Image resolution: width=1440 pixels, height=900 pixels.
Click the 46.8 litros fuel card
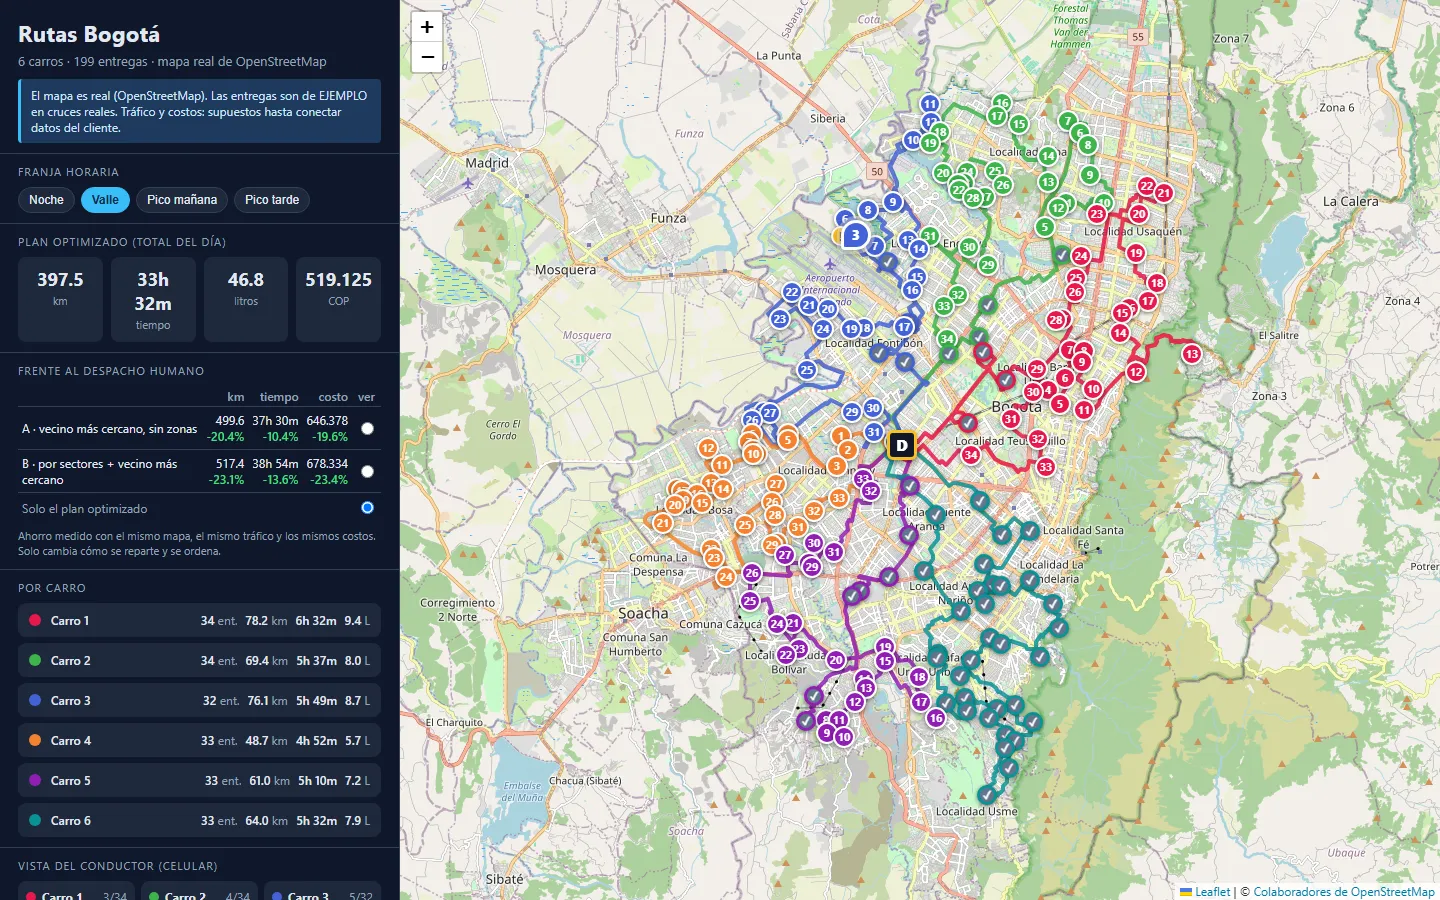click(246, 300)
